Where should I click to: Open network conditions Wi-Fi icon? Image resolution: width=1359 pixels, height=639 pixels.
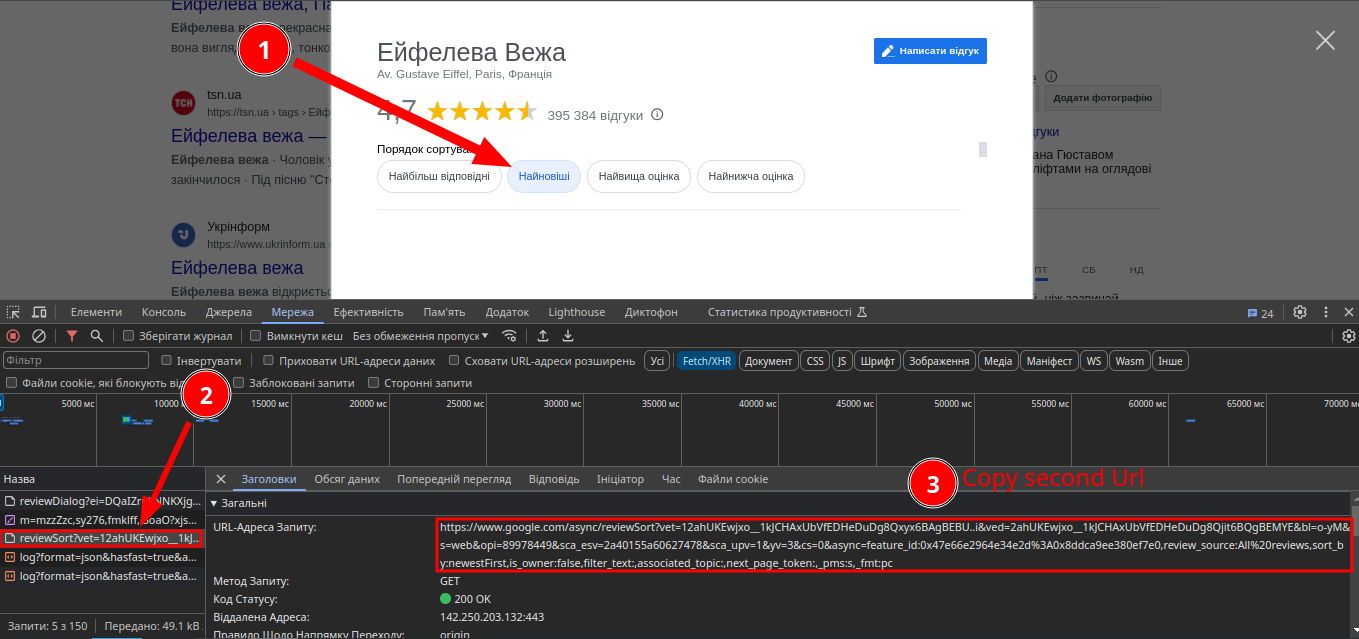point(510,336)
